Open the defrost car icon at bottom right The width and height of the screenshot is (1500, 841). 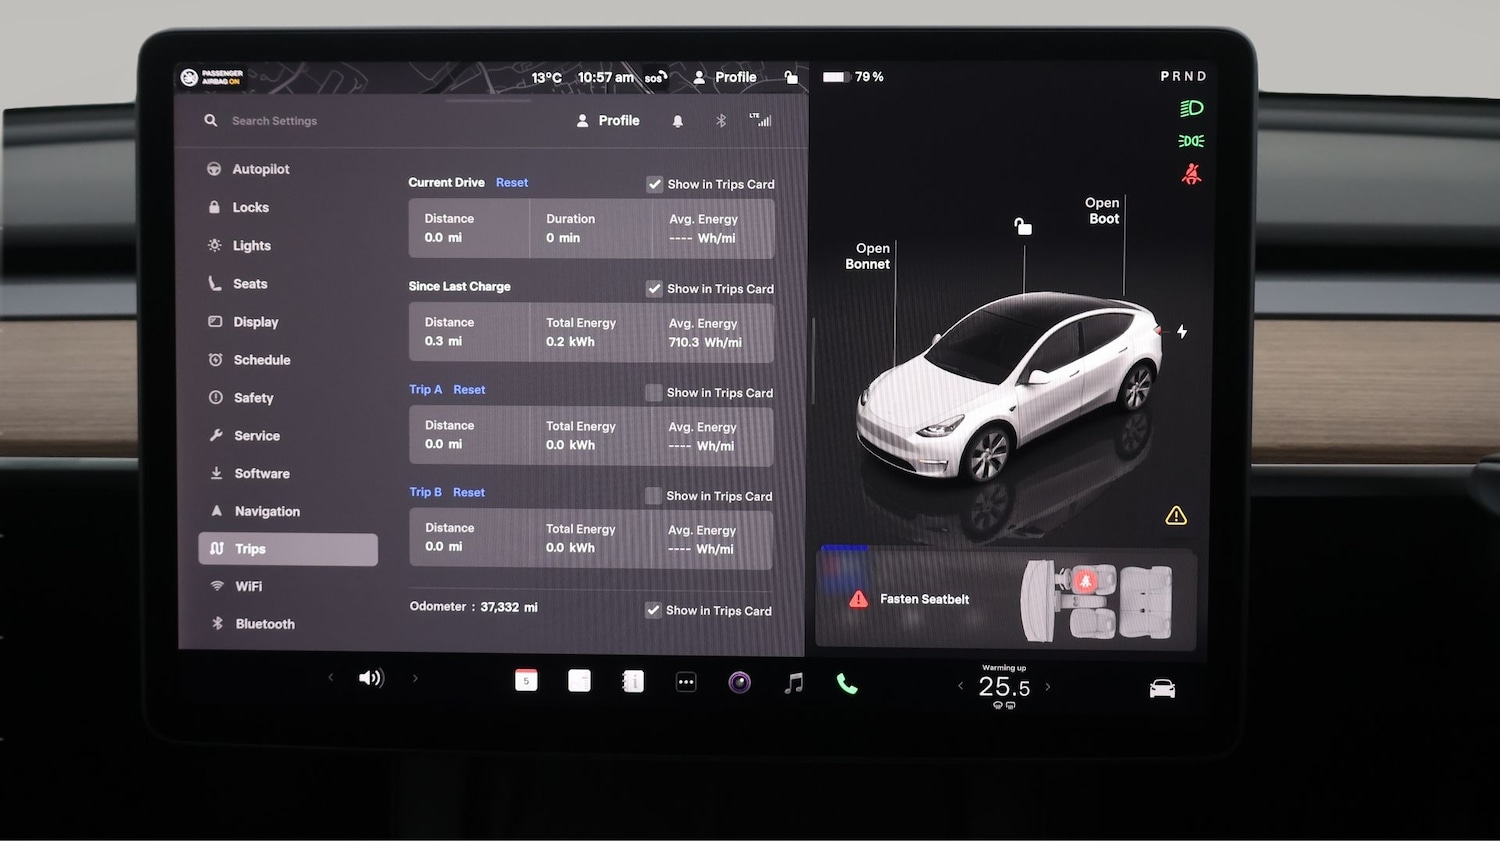pyautogui.click(x=1161, y=687)
